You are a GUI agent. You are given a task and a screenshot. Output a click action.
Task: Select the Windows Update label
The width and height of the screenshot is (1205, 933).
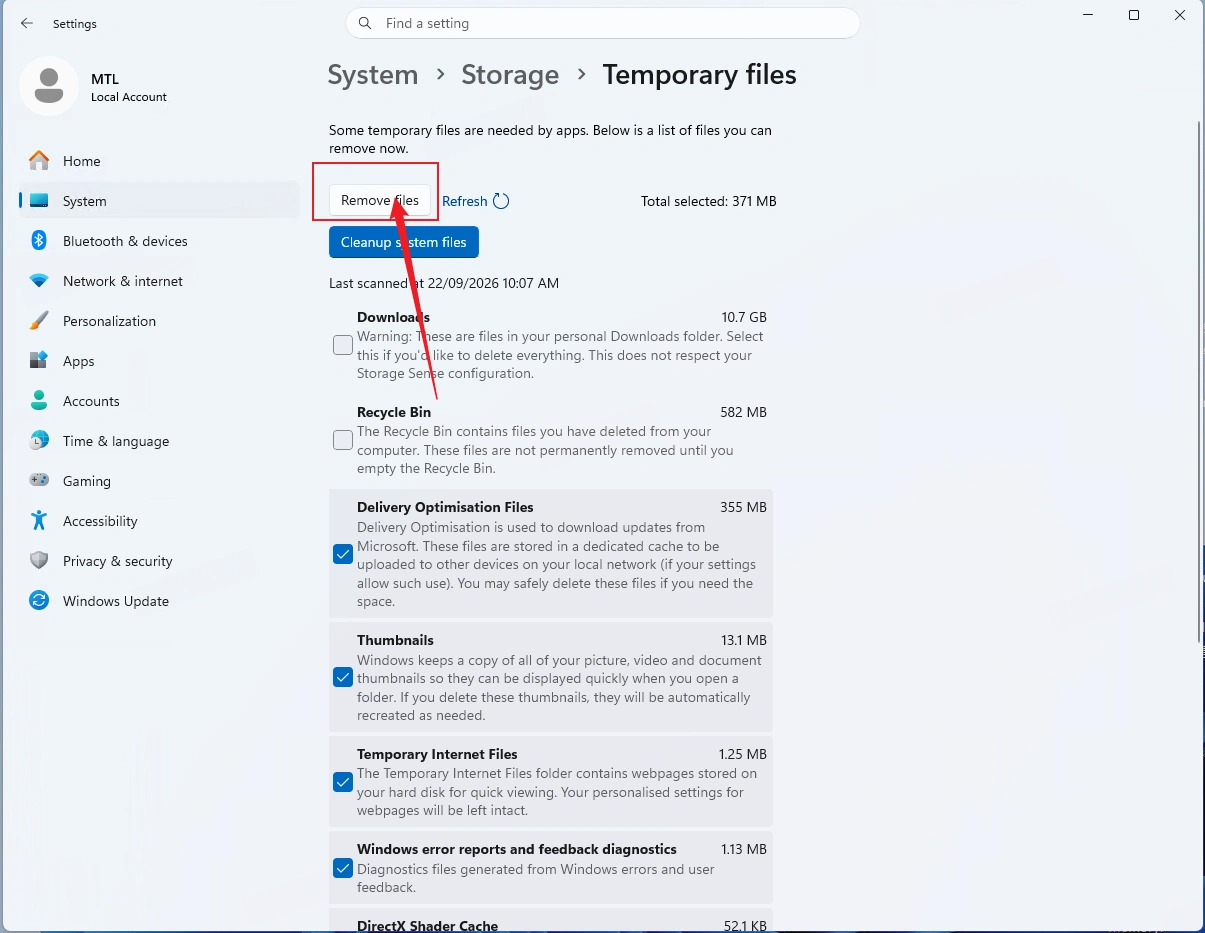pyautogui.click(x=116, y=601)
